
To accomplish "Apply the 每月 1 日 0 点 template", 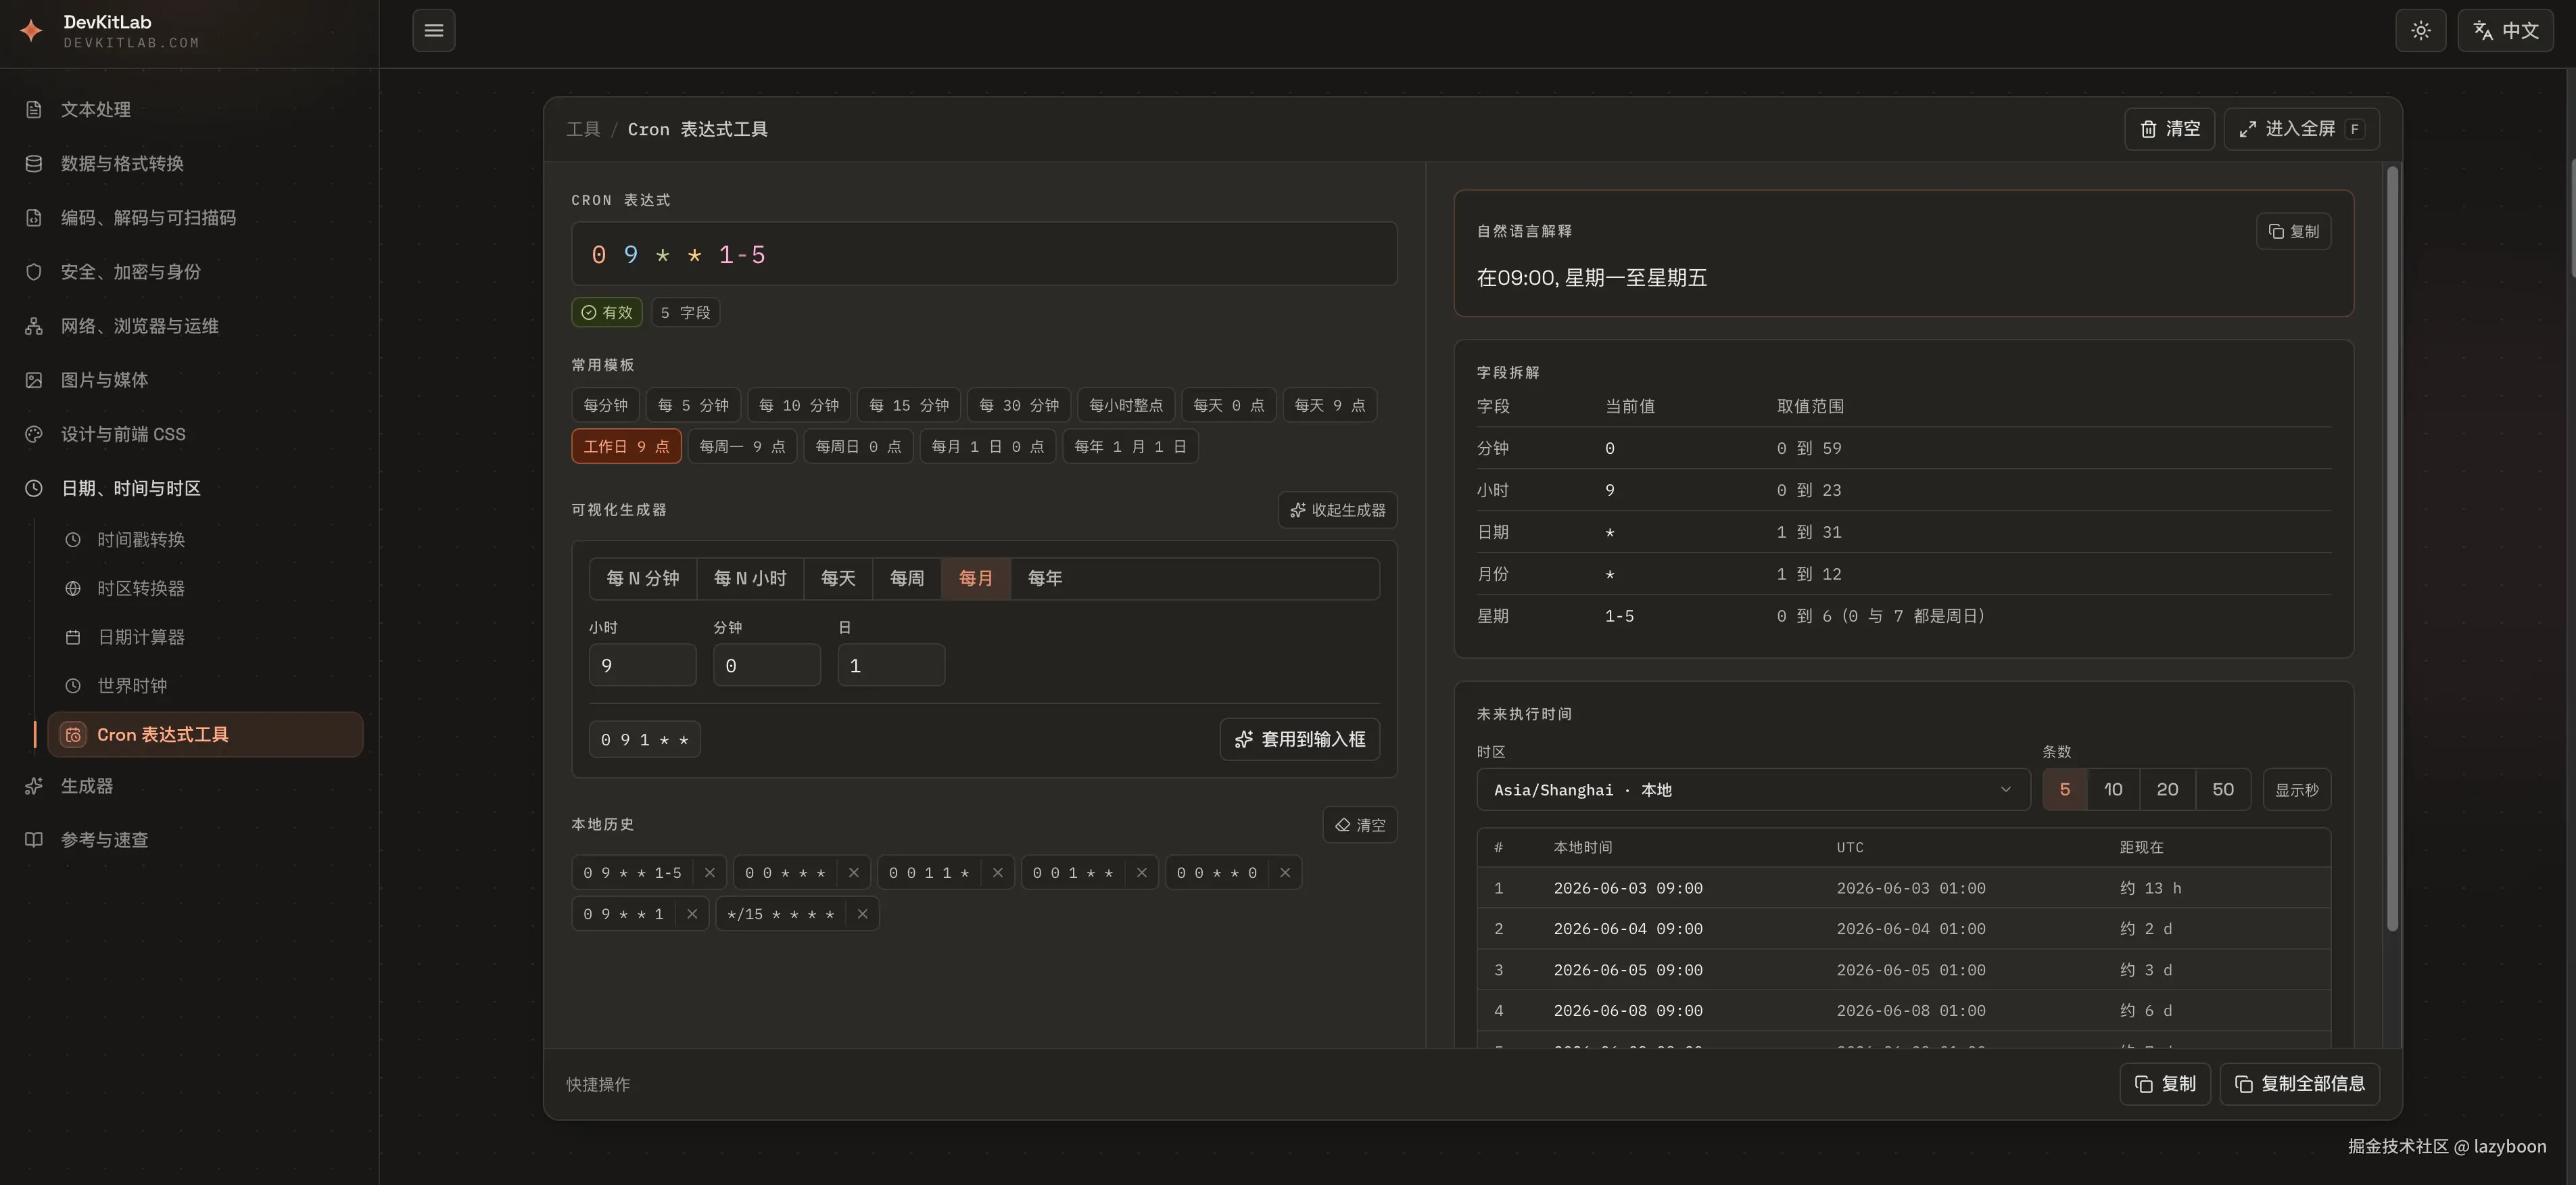I will tap(987, 446).
